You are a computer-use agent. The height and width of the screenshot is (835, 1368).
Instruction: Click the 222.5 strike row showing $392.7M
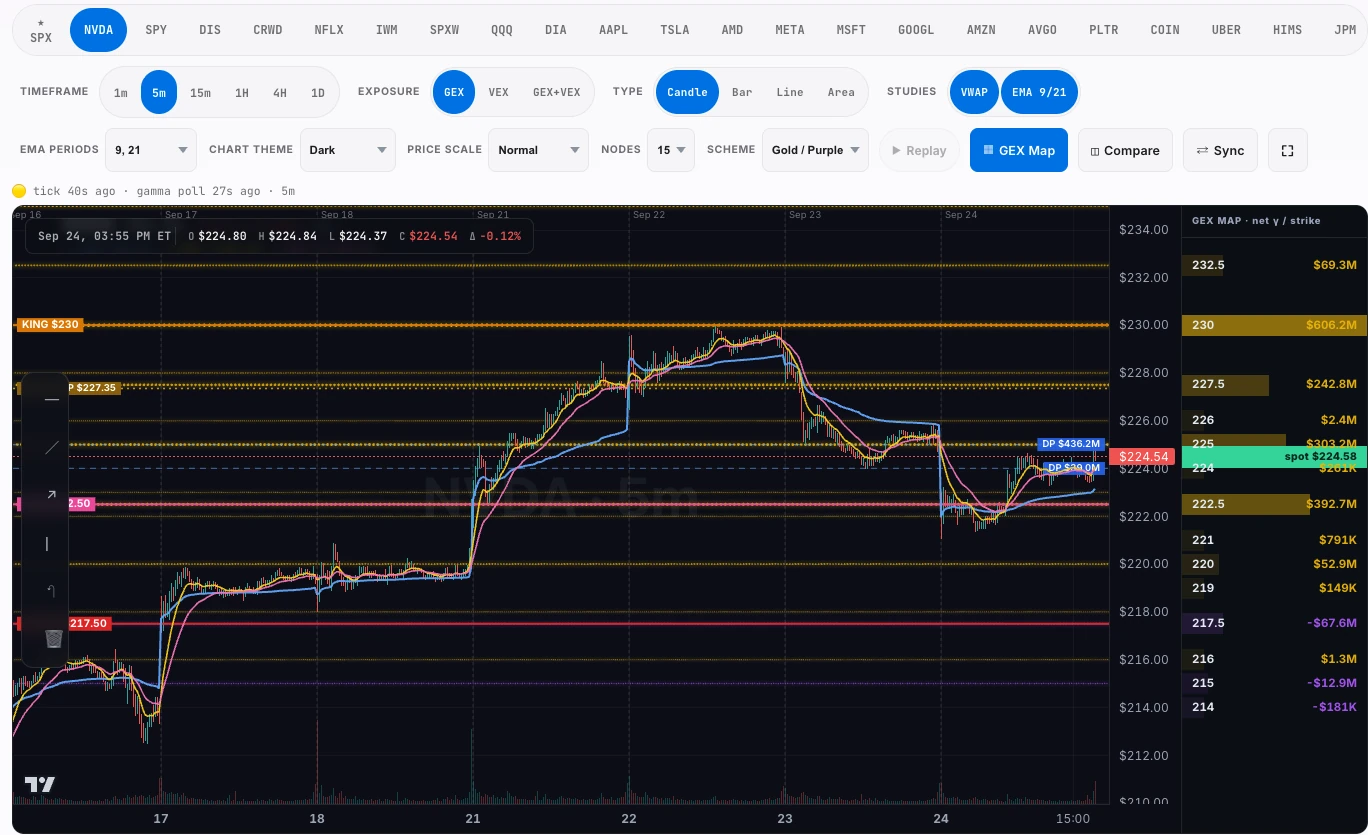(1274, 504)
